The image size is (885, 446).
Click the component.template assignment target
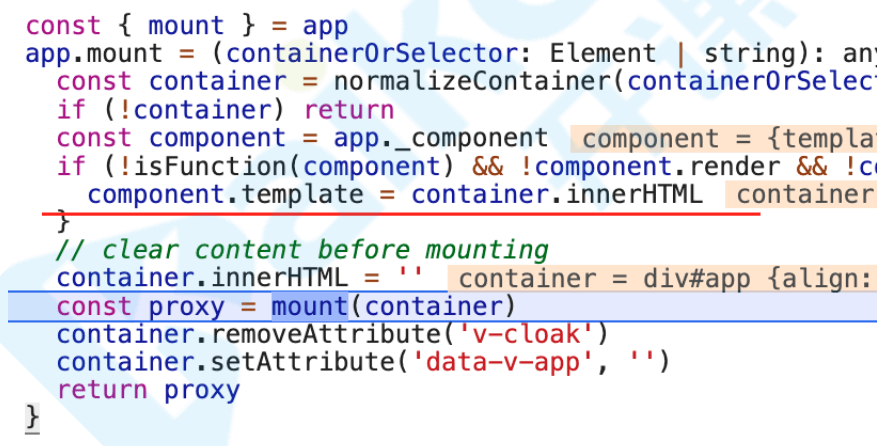tap(226, 195)
